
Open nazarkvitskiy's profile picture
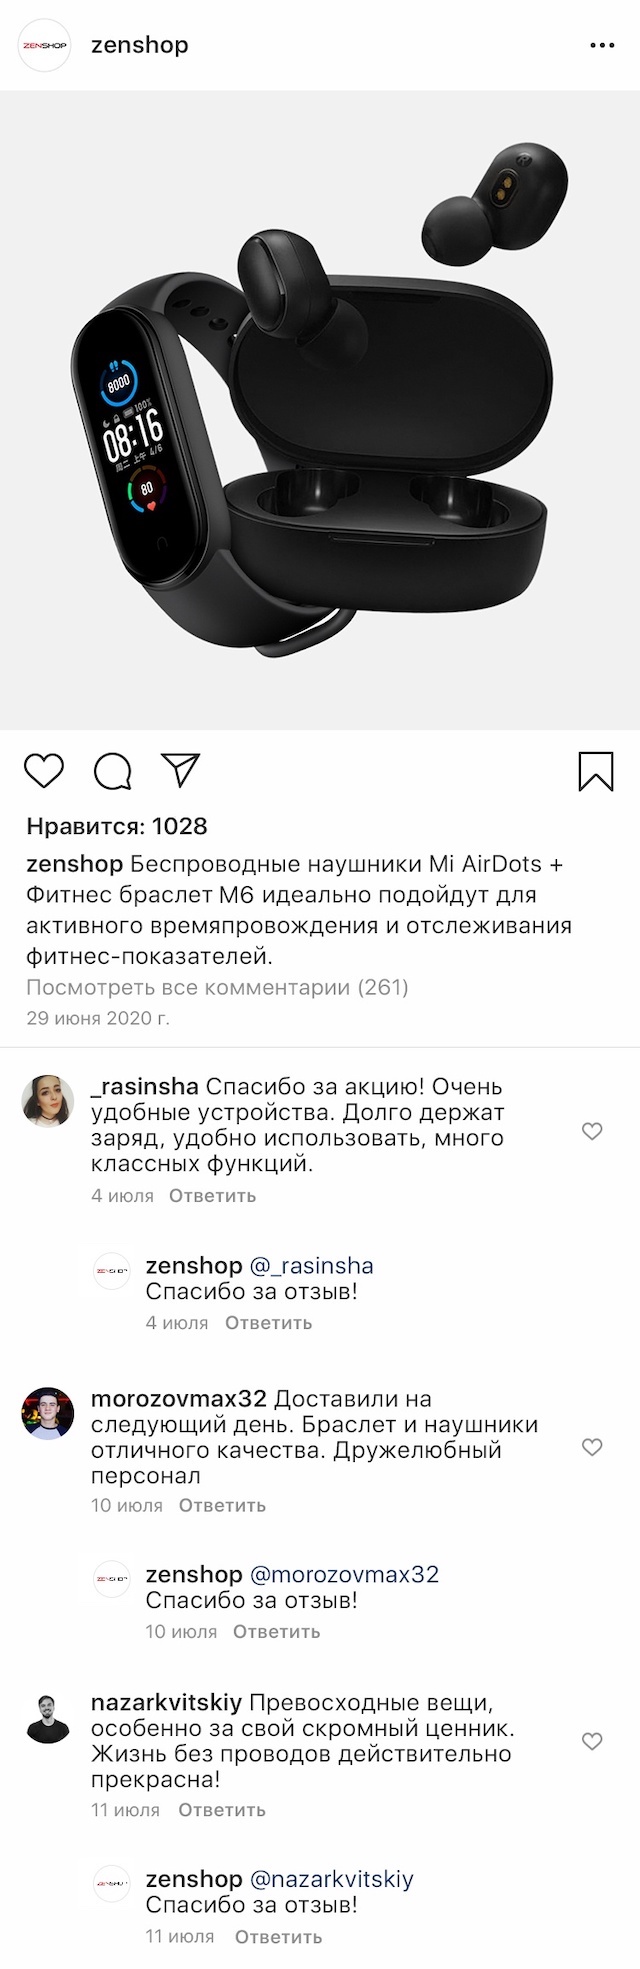click(48, 1718)
